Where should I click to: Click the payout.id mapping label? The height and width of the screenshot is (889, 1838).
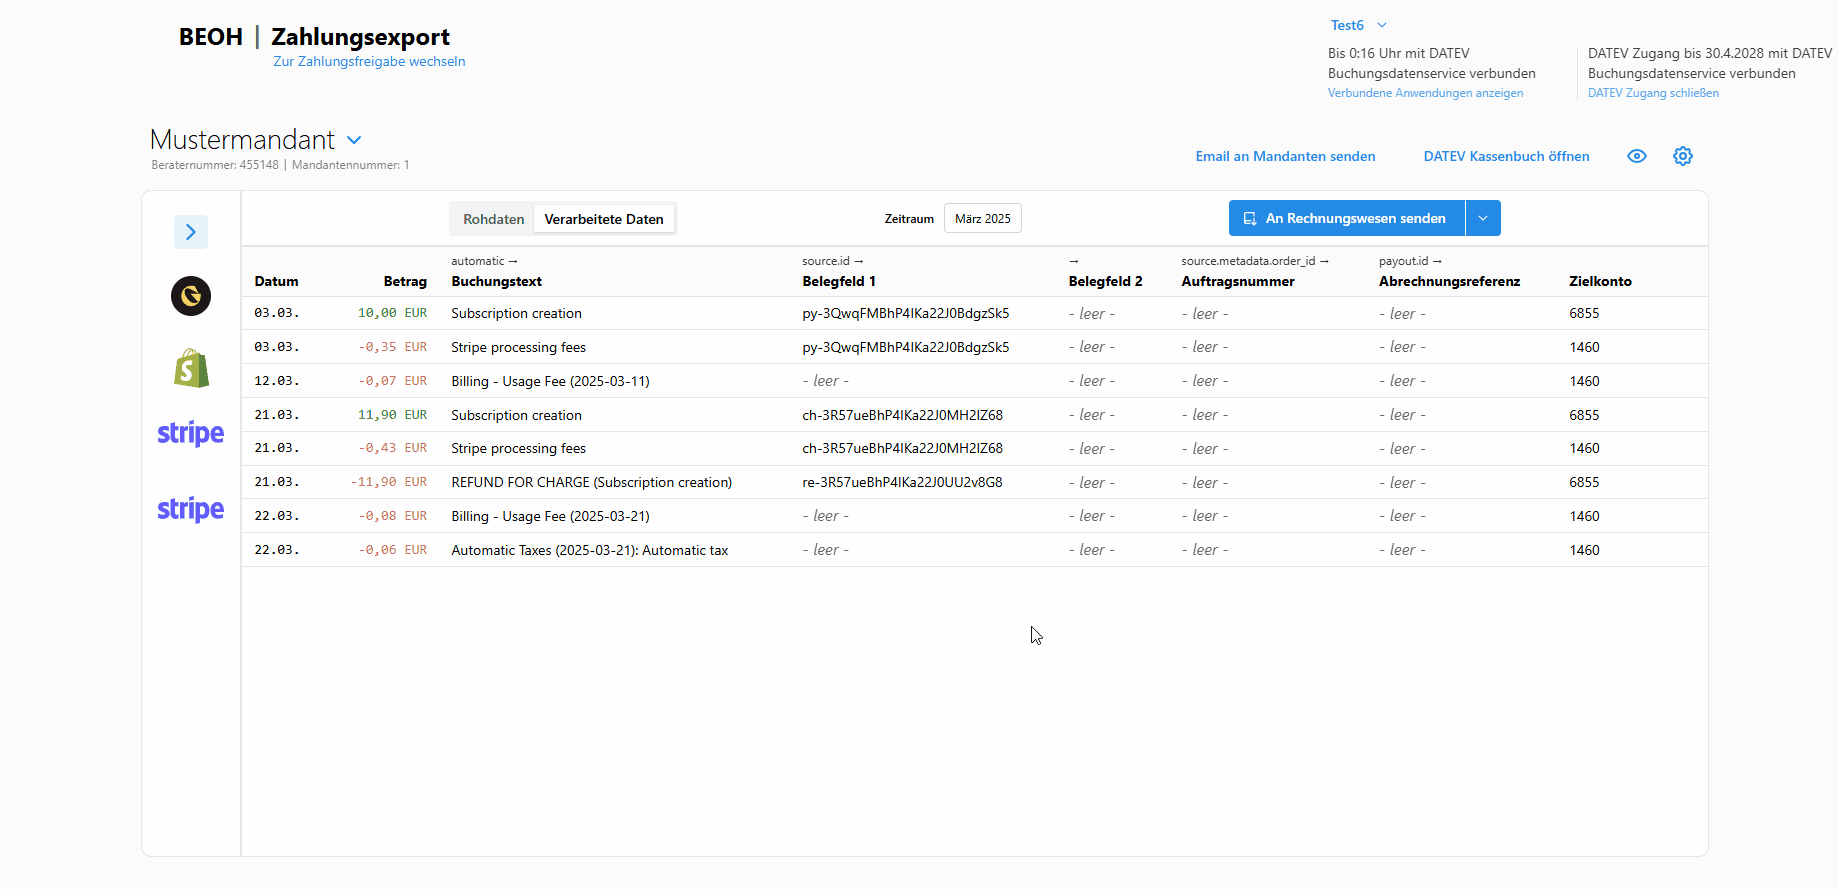tap(1410, 261)
